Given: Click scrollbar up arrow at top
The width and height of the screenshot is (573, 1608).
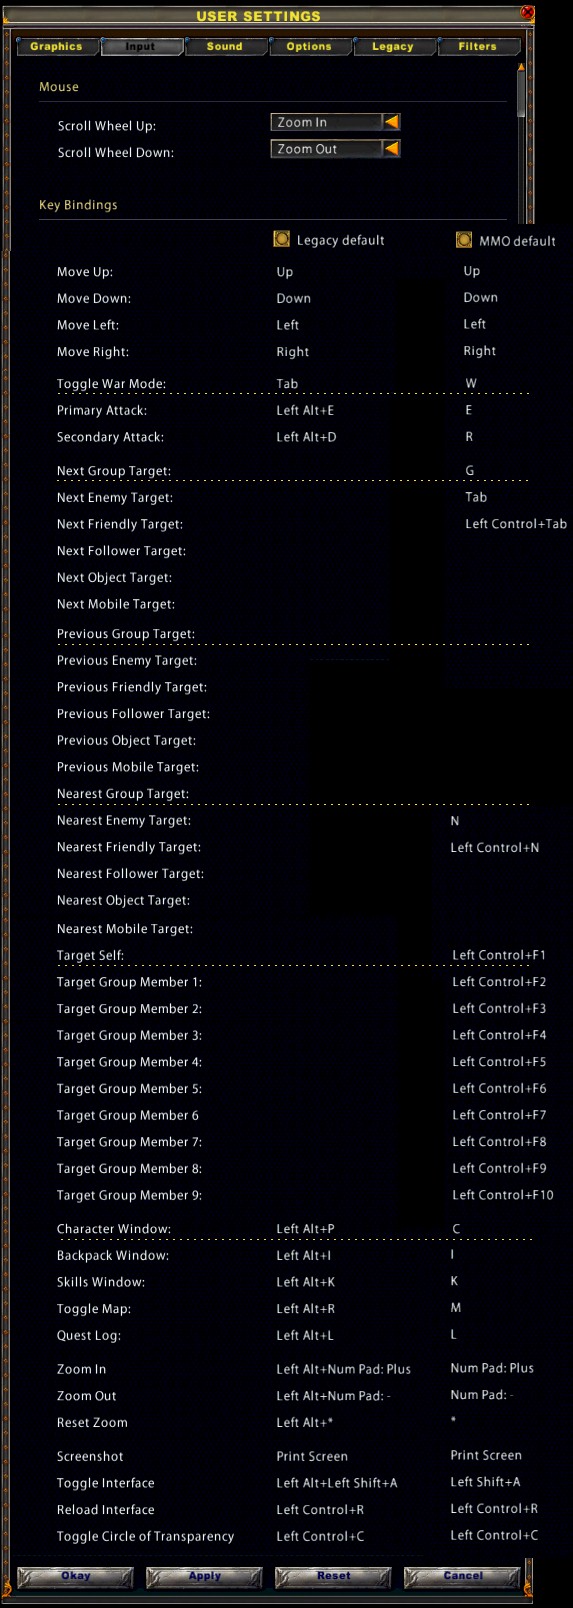Looking at the screenshot, I should point(521,67).
